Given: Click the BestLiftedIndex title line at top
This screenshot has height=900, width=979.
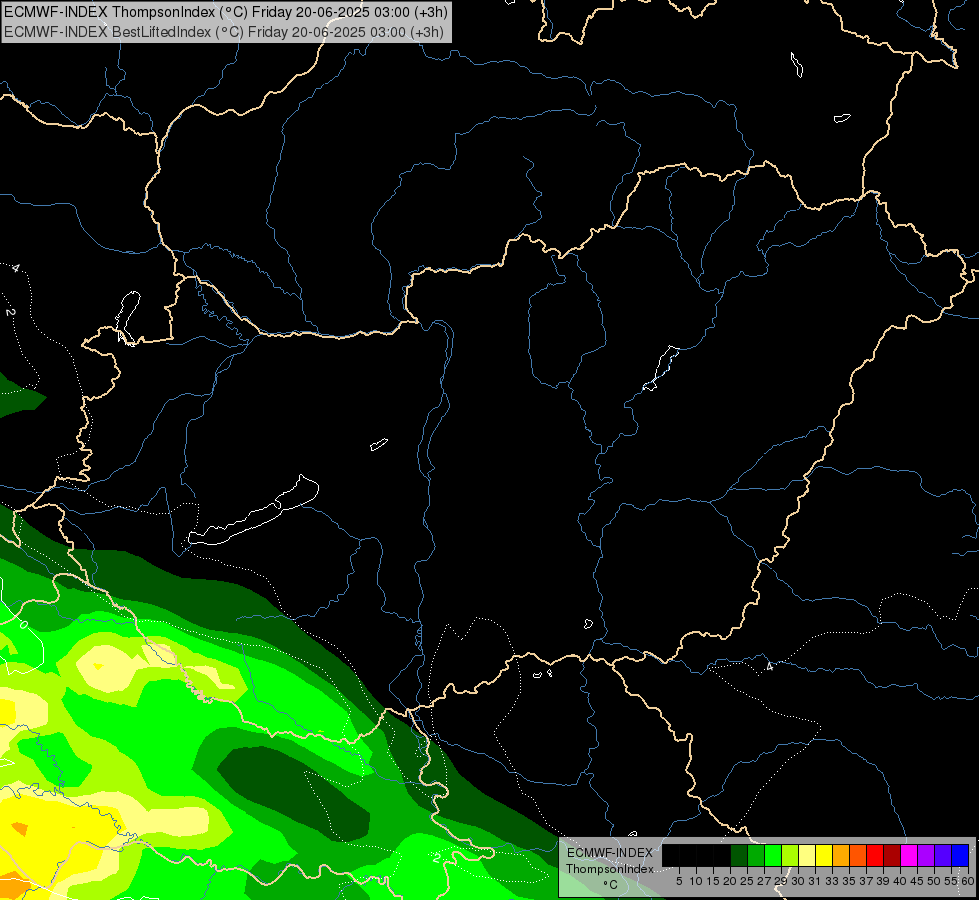Looking at the screenshot, I should [224, 32].
